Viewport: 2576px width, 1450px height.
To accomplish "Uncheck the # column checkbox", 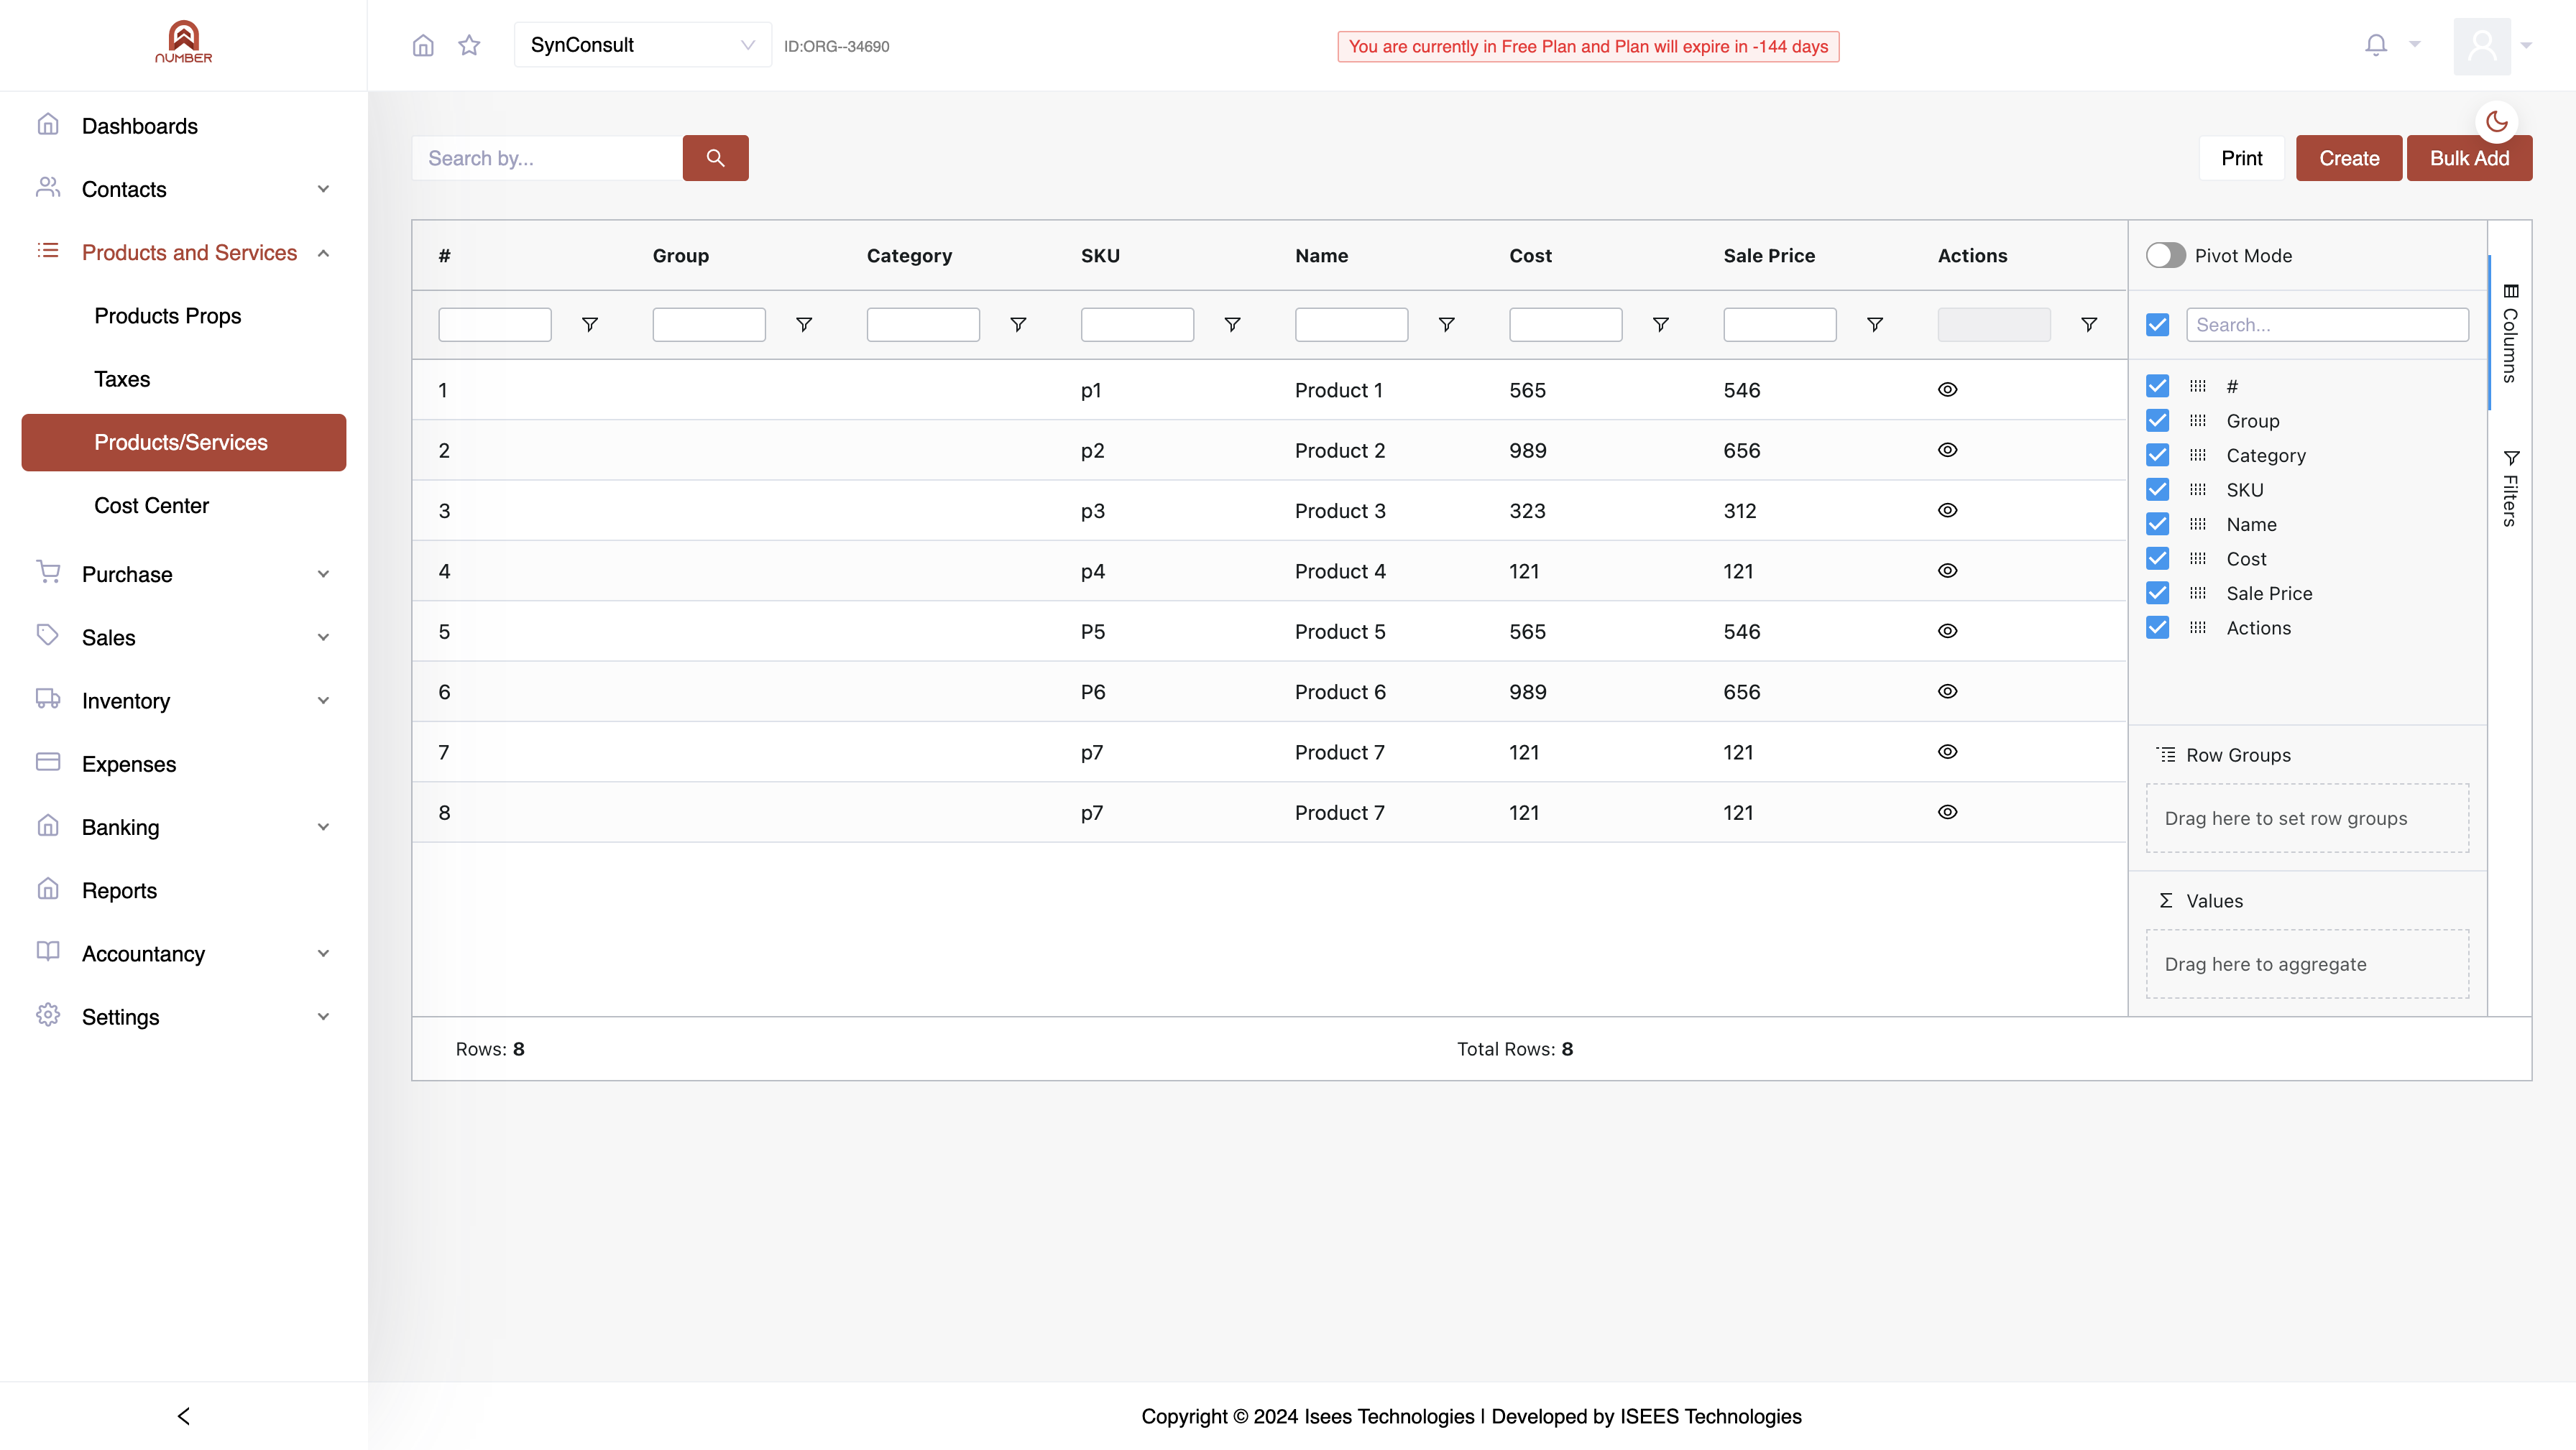I will [x=2157, y=386].
